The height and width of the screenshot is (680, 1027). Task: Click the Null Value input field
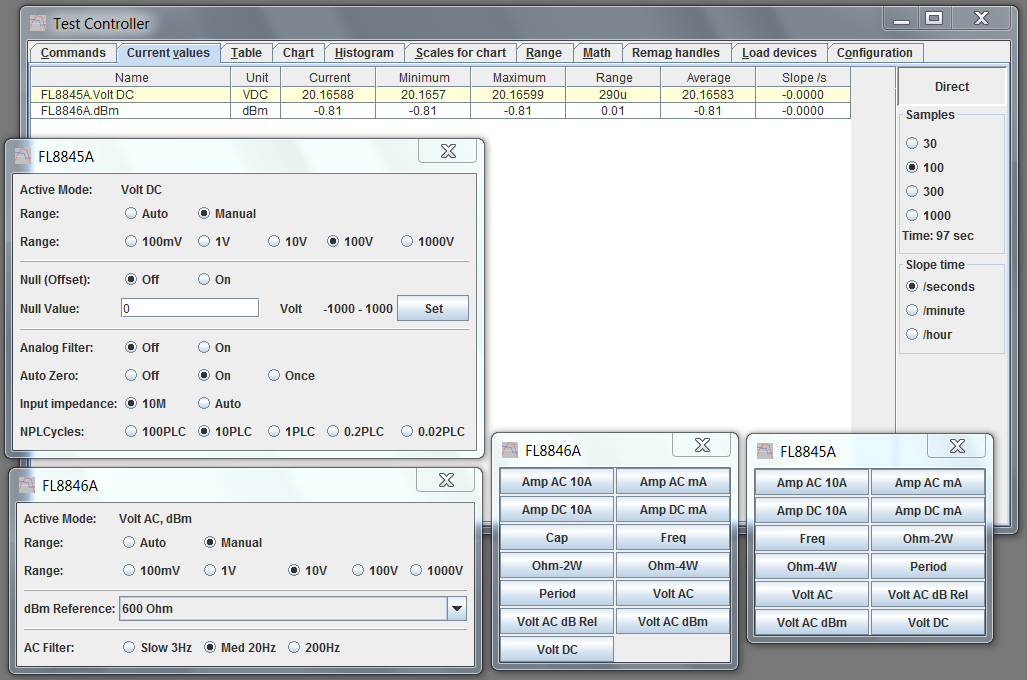(190, 309)
